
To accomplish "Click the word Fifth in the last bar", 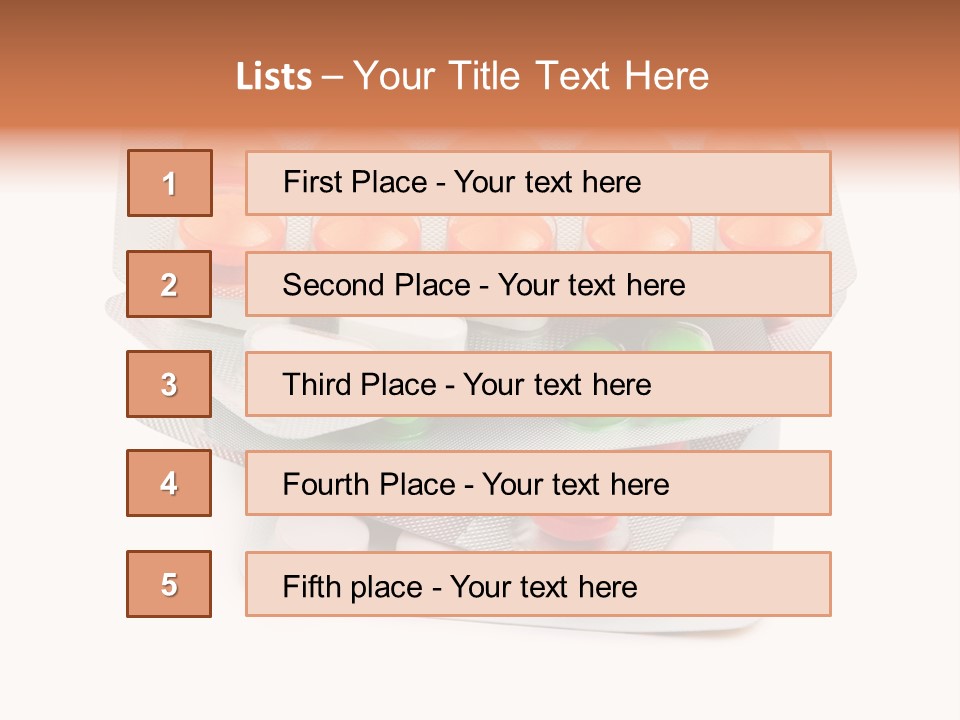I will (311, 586).
